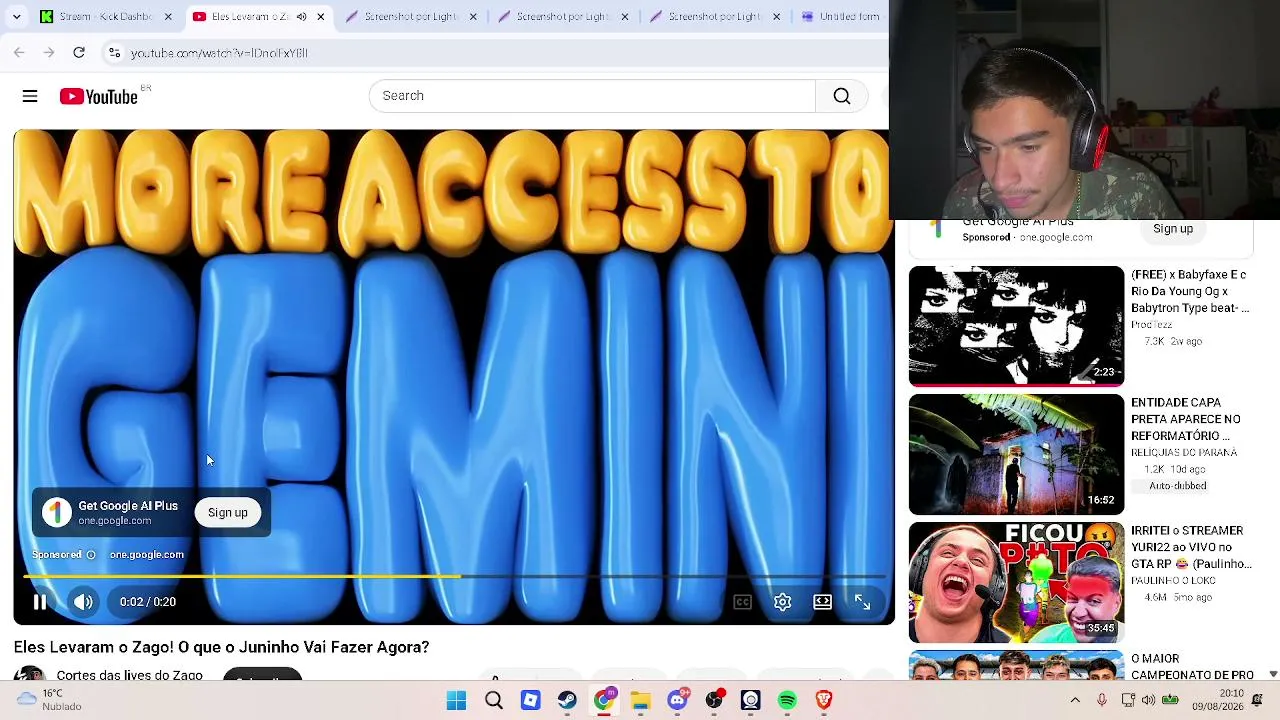Click Sign up on the video ad overlay
Viewport: 1280px width, 720px height.
228,513
